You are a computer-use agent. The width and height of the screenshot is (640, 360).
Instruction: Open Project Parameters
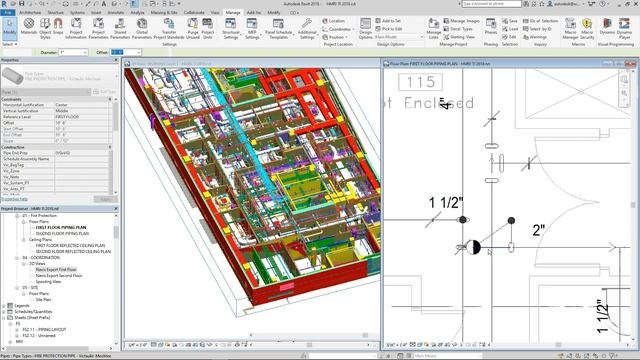tap(98, 28)
